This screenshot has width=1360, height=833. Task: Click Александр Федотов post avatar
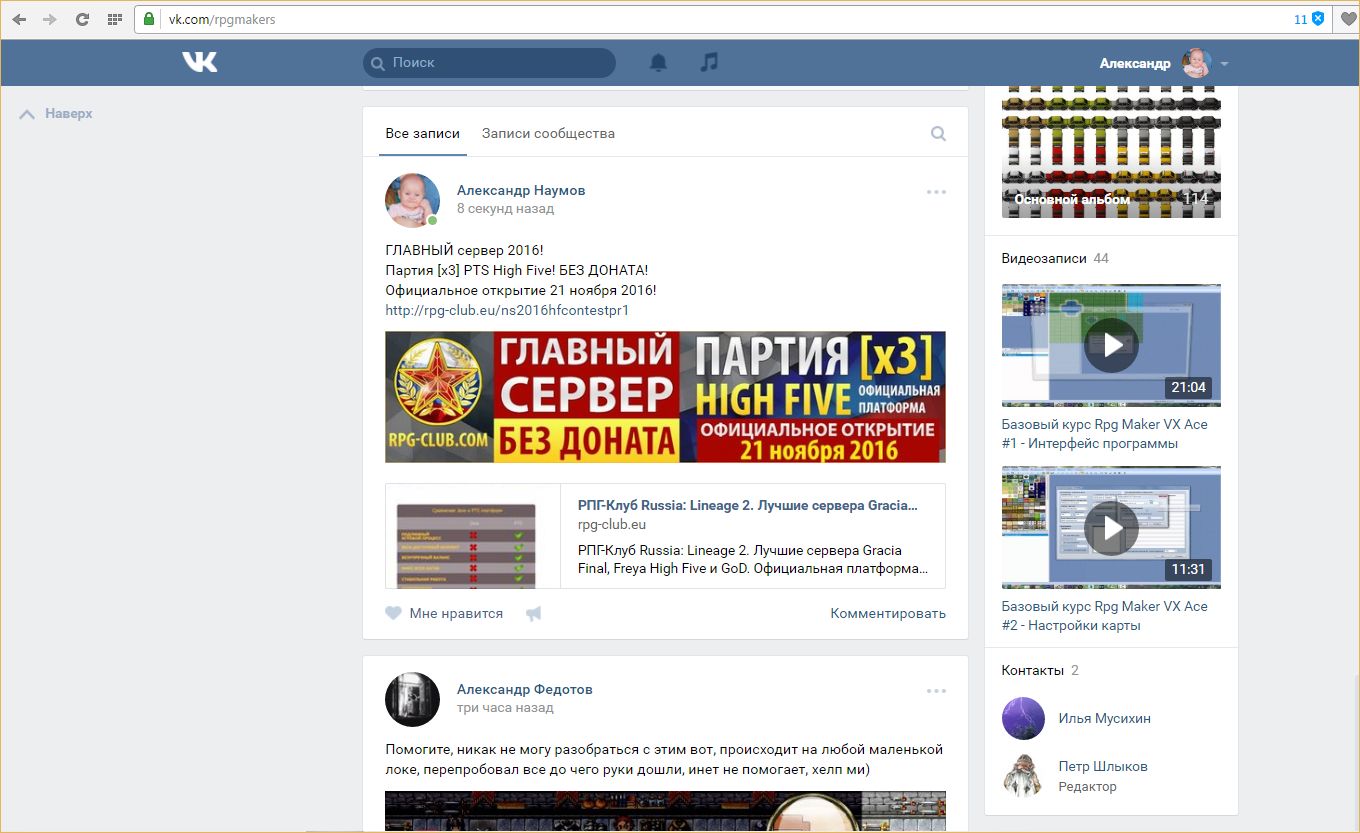tap(412, 699)
